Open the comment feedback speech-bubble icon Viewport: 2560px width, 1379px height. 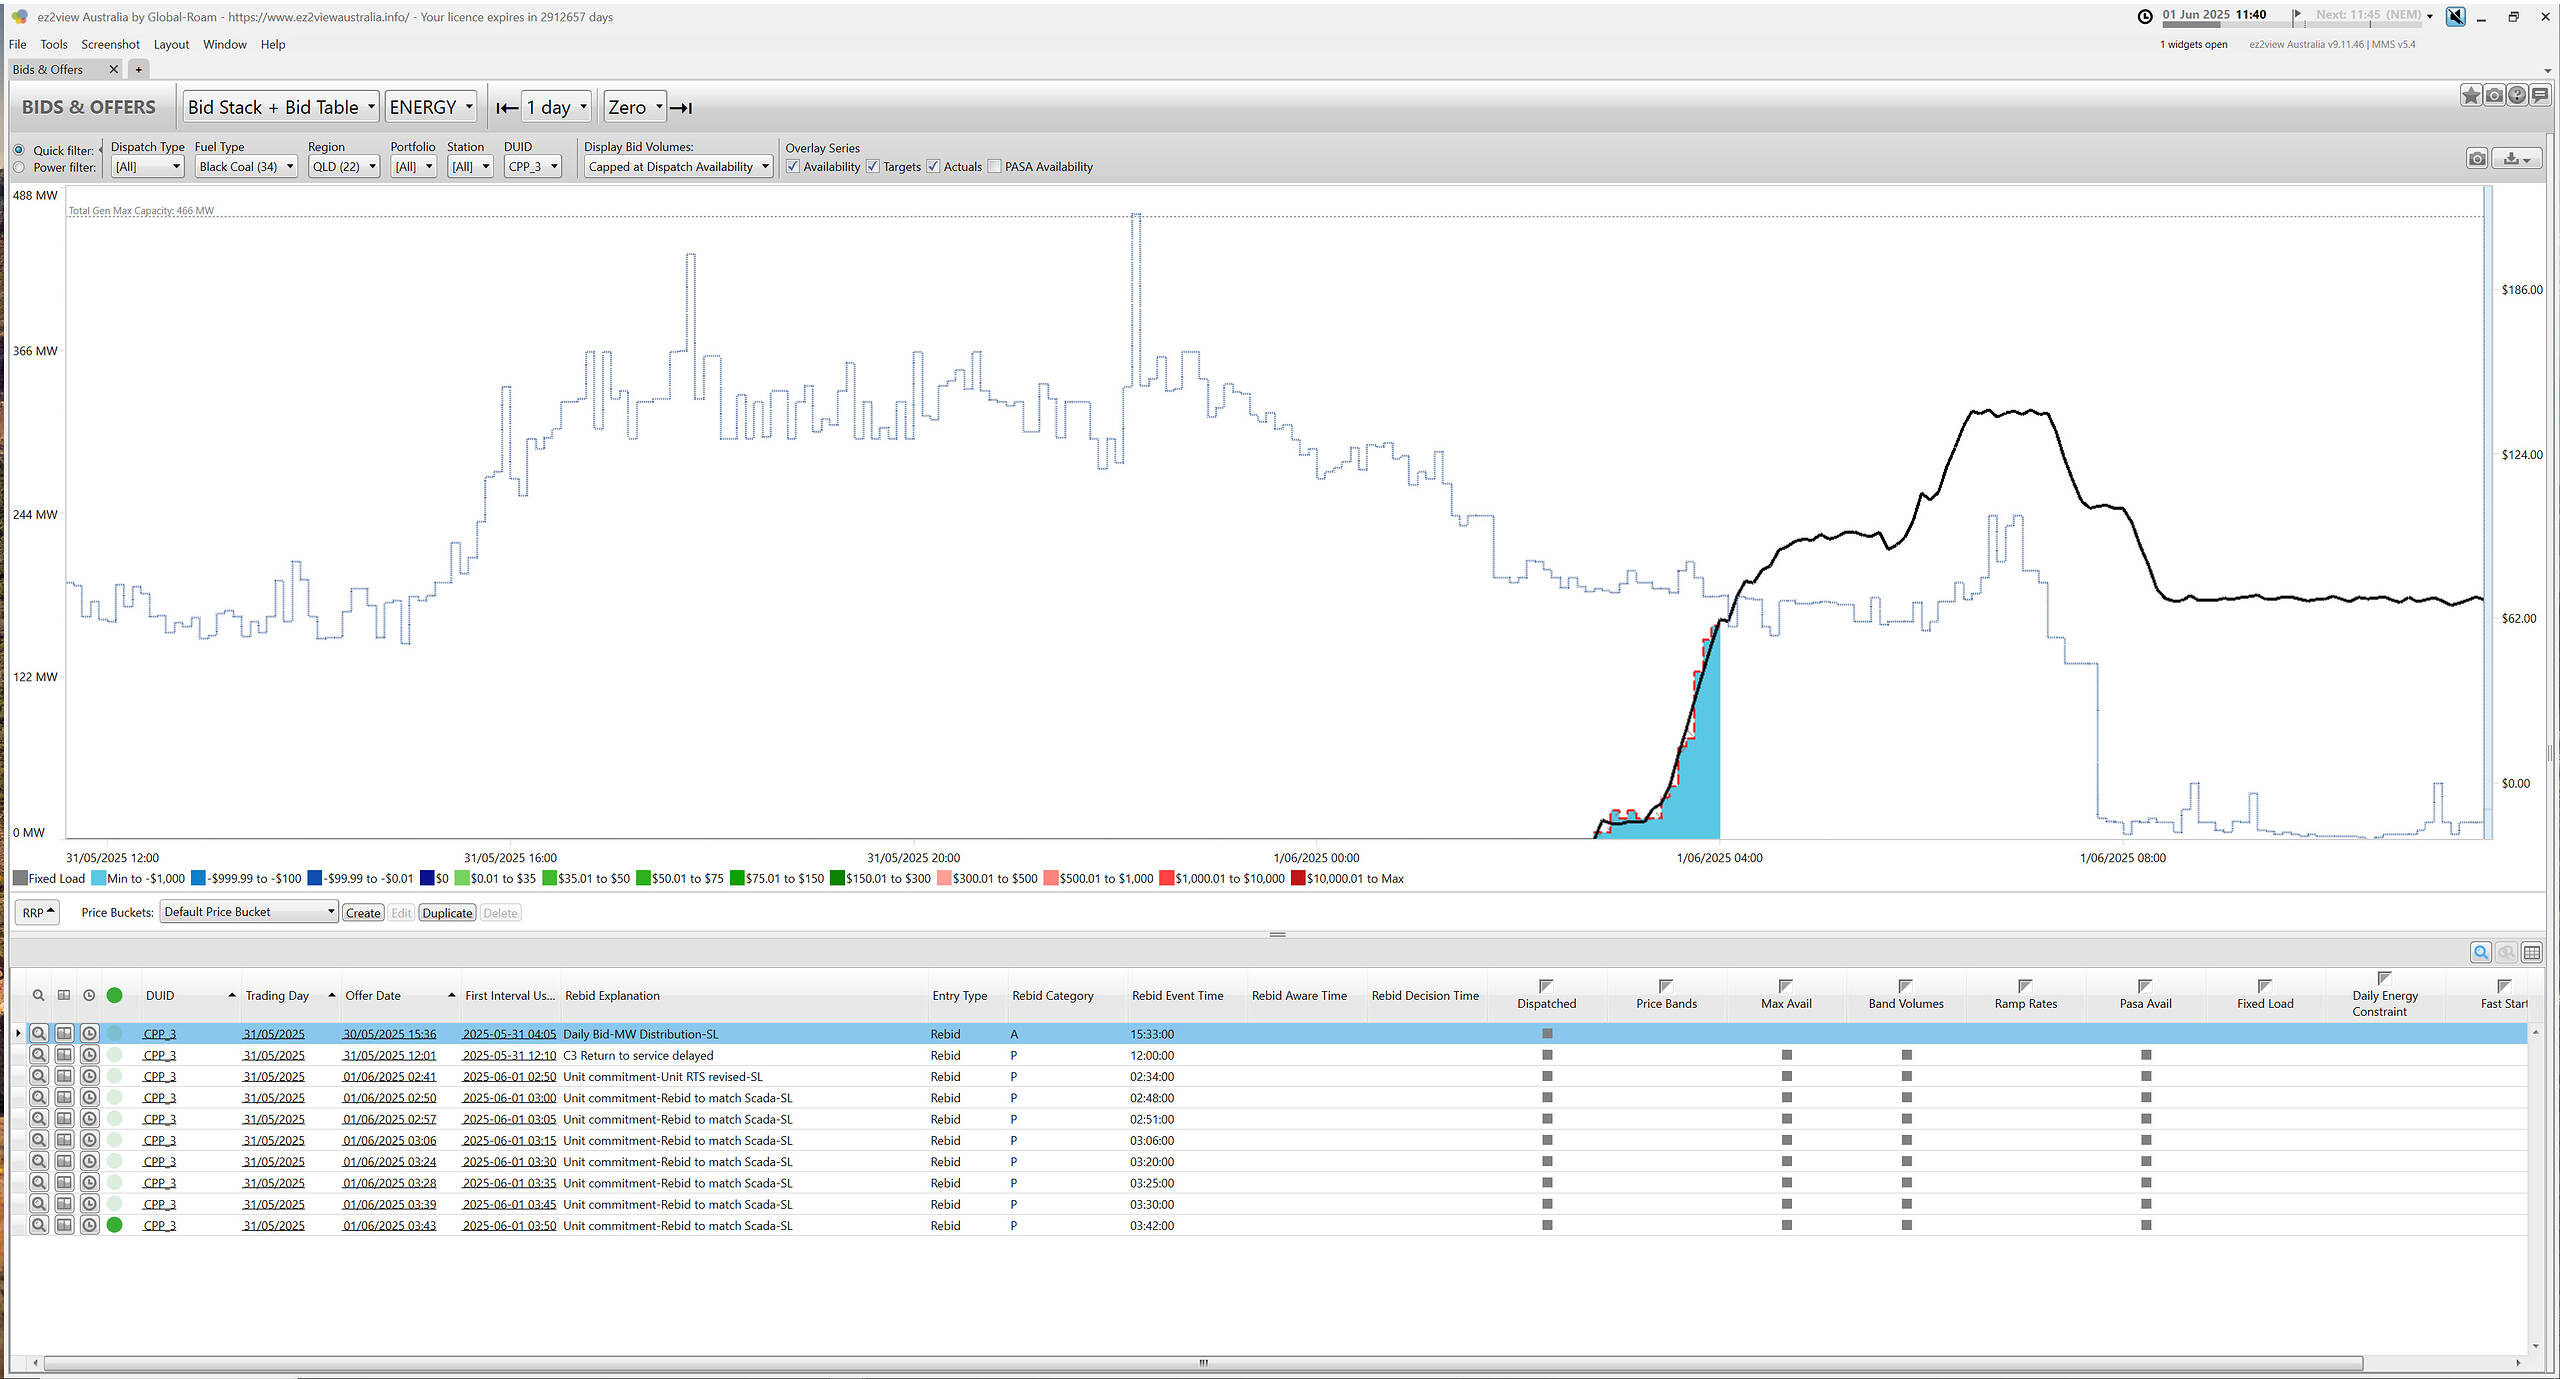(x=2539, y=95)
